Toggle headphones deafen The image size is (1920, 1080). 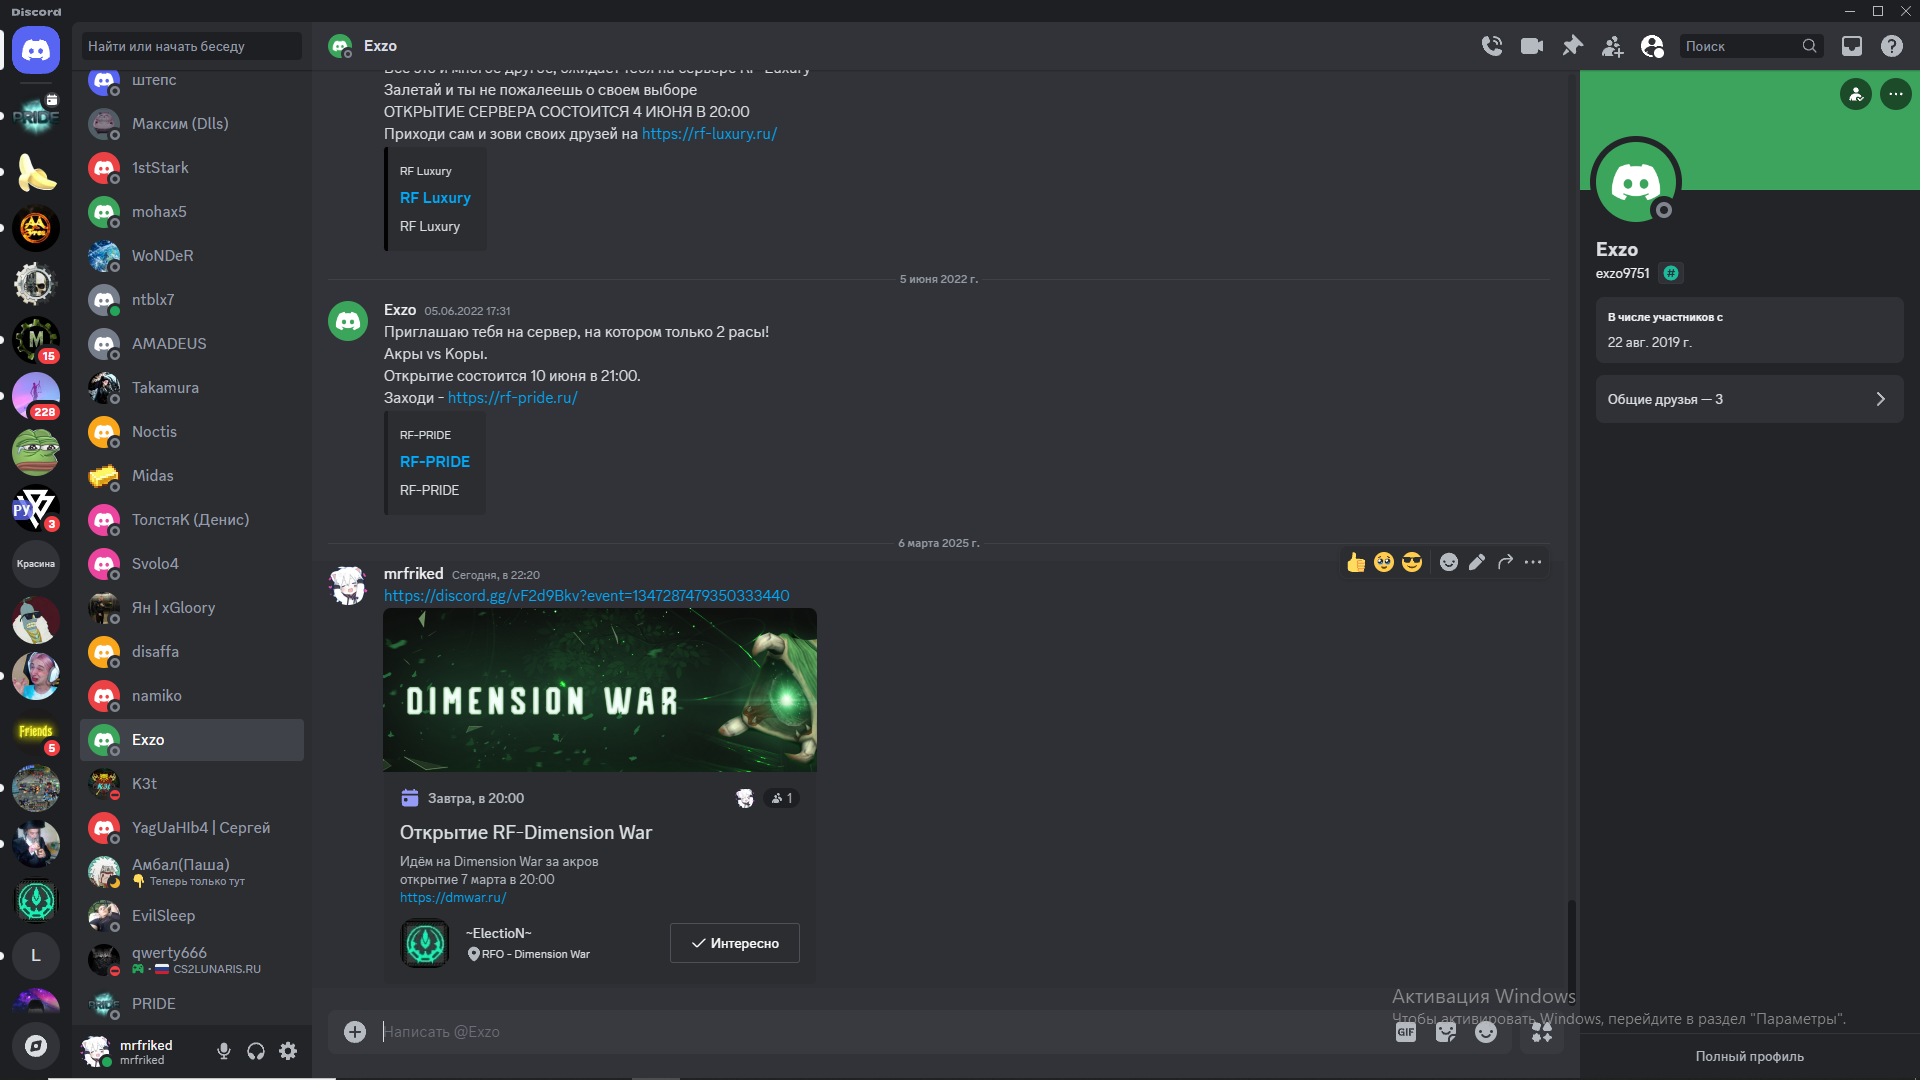[256, 1051]
